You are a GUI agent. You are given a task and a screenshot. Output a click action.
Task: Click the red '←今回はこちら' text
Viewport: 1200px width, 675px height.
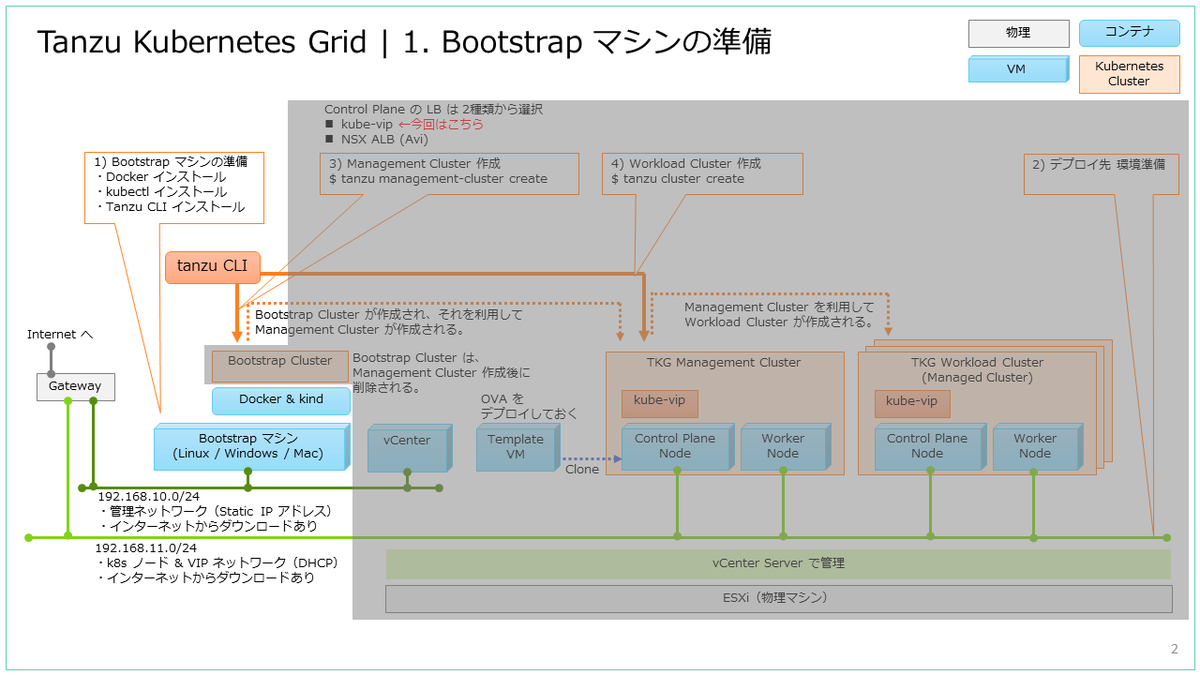[x=441, y=124]
